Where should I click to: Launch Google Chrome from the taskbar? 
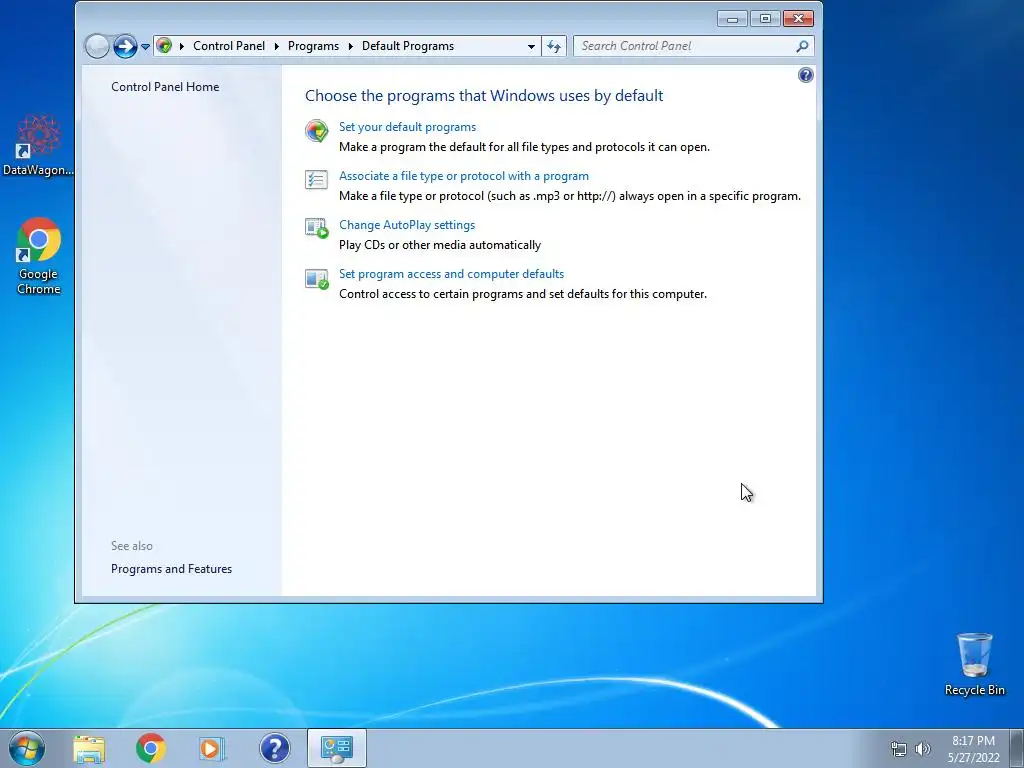[151, 748]
